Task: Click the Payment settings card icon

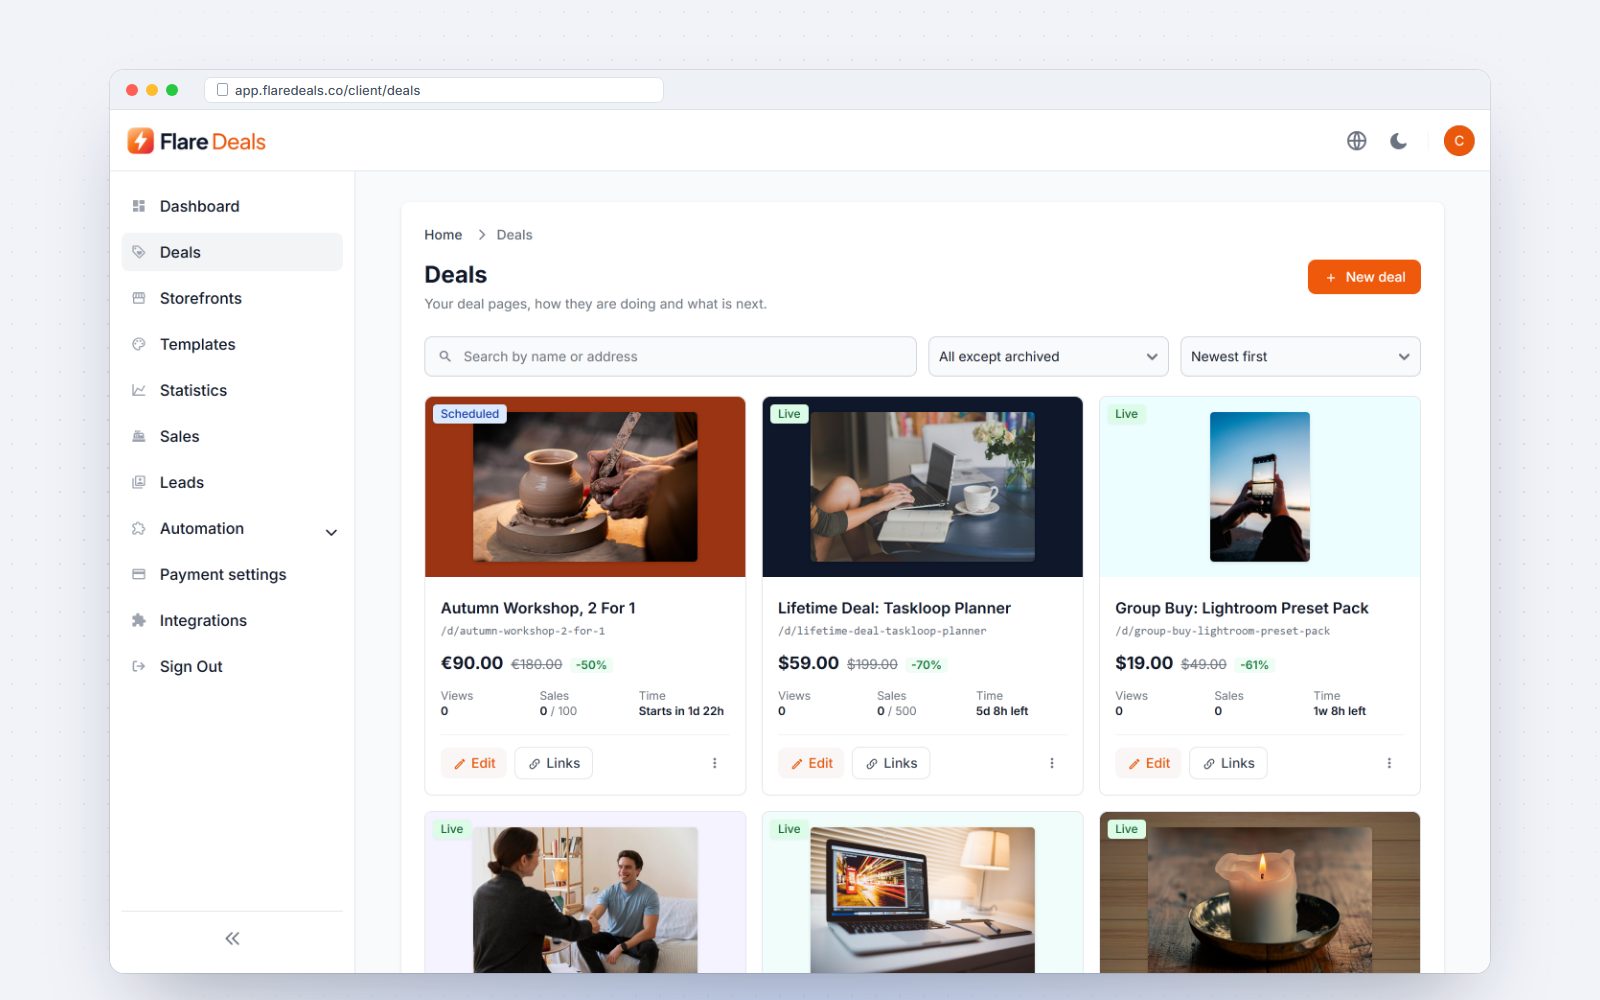Action: pyautogui.click(x=139, y=574)
